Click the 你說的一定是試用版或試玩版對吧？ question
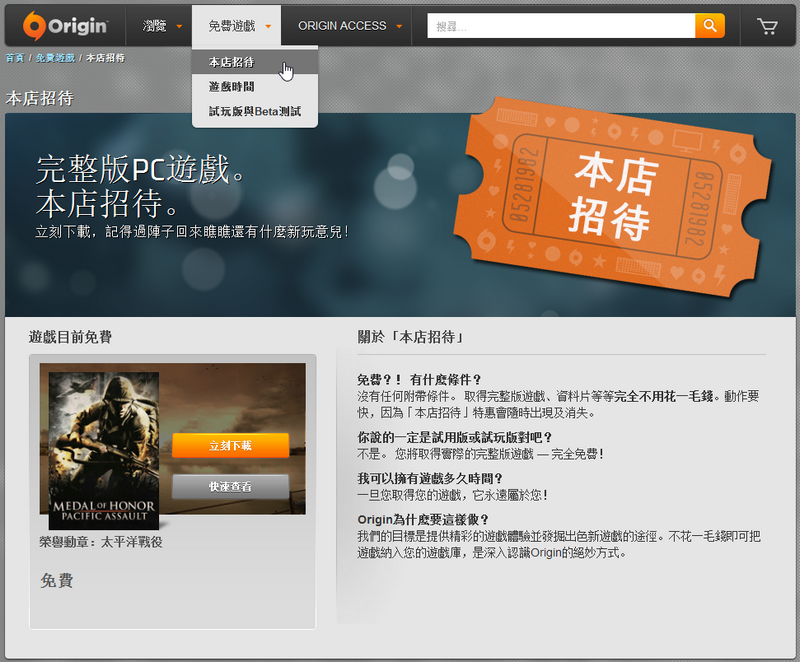The height and width of the screenshot is (662, 800). tap(455, 437)
